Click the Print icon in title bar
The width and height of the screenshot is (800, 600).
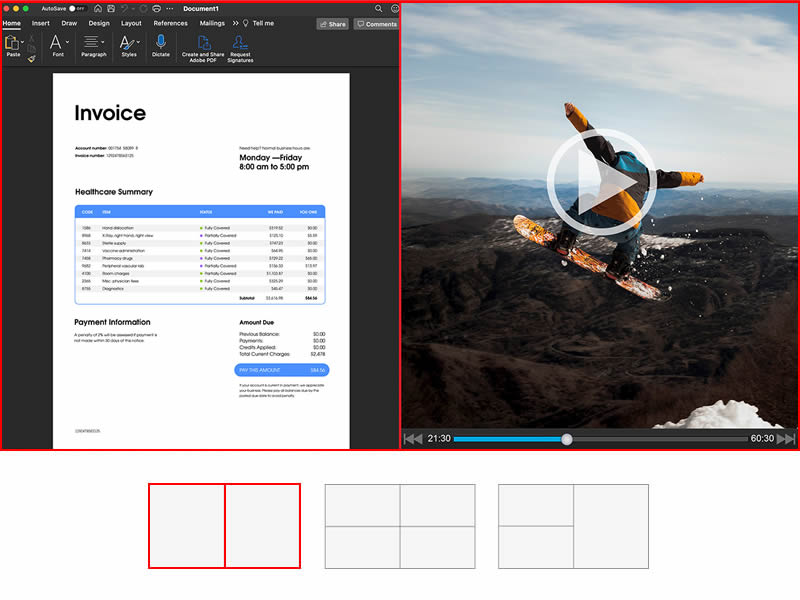point(157,8)
